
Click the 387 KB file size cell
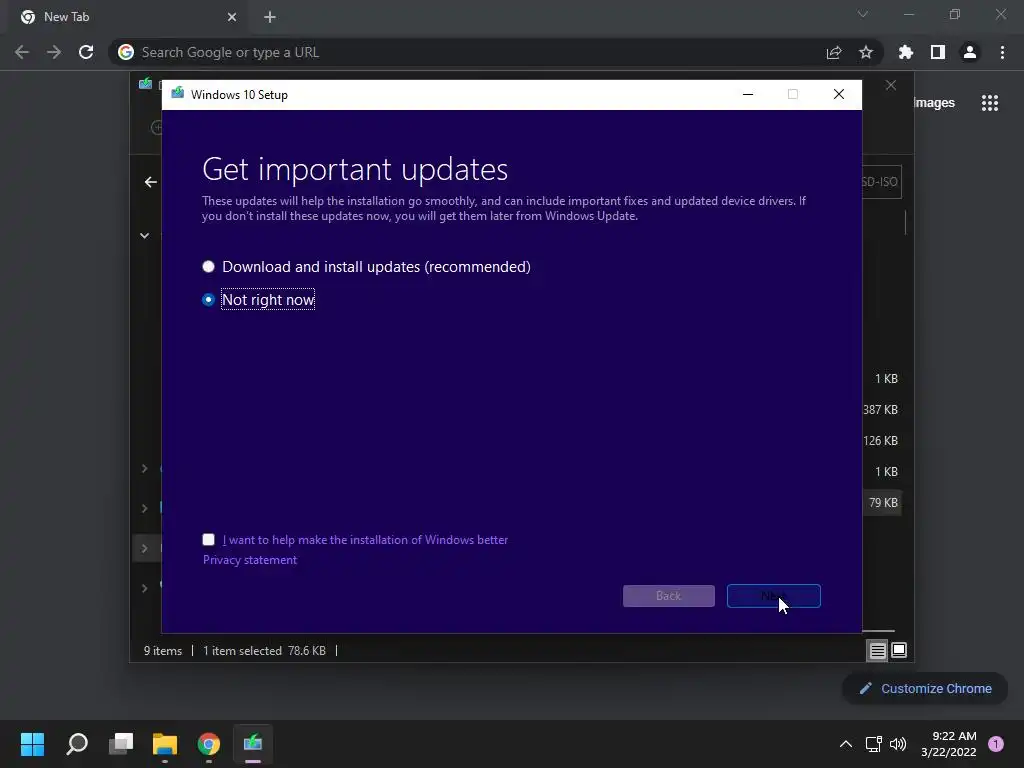click(x=880, y=409)
